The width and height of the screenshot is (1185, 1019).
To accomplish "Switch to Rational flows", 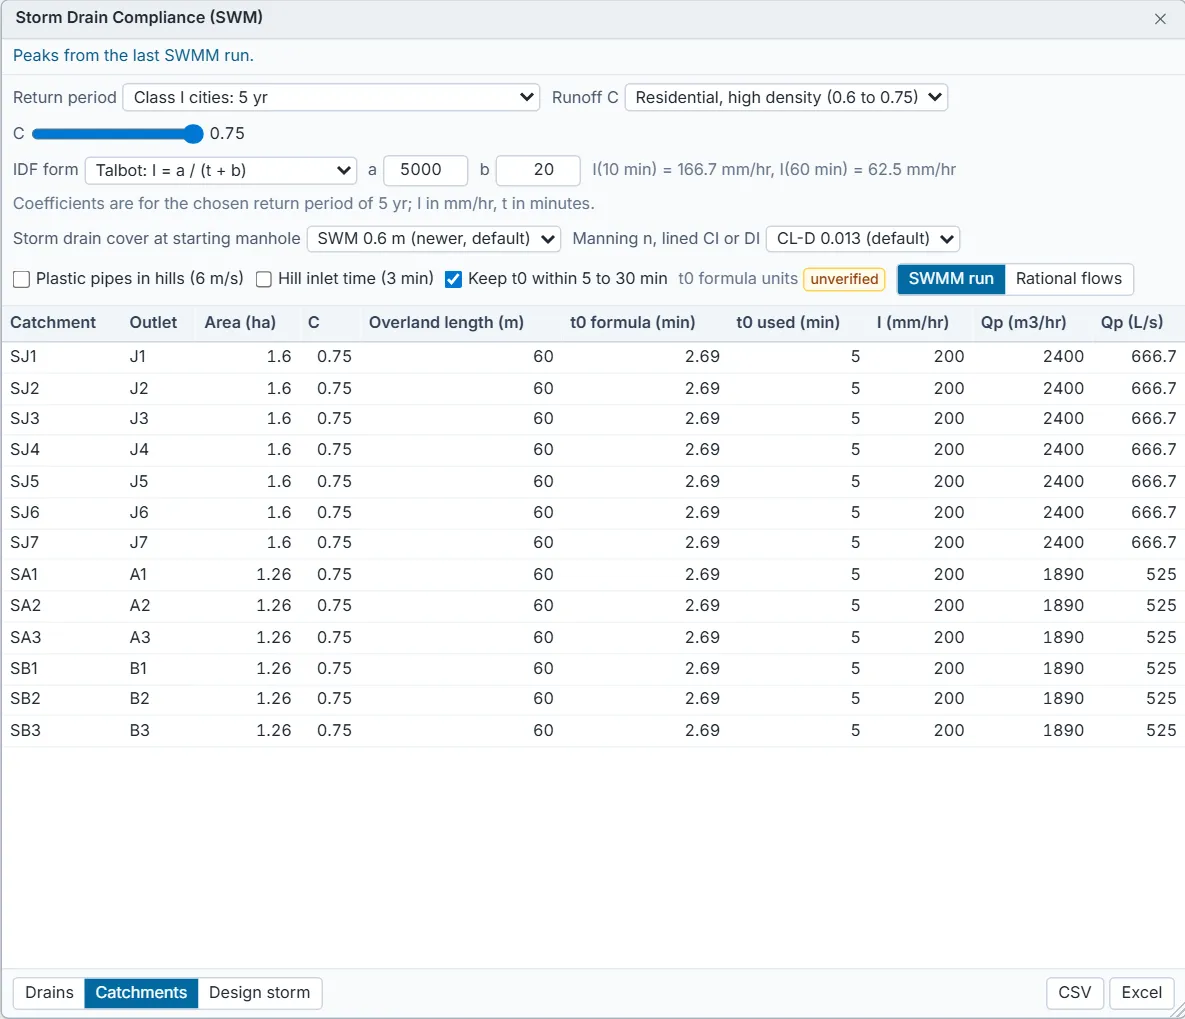I will (1069, 279).
